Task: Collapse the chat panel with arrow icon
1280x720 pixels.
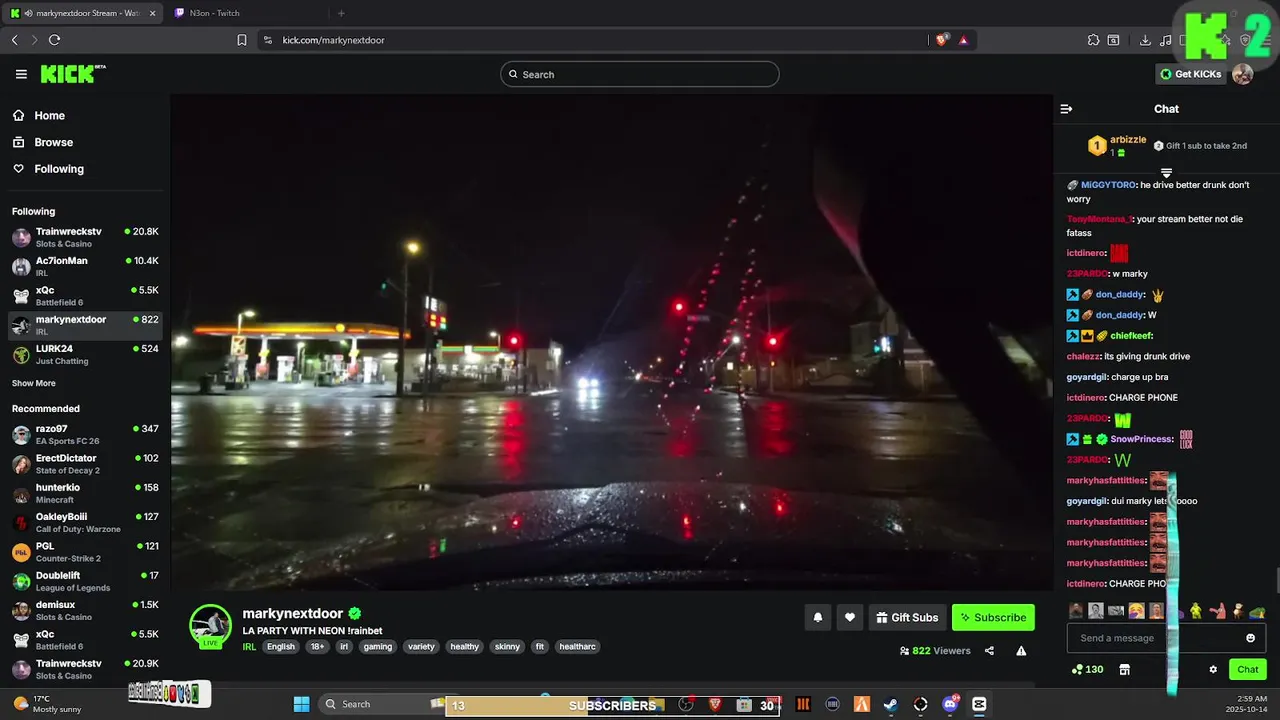Action: pyautogui.click(x=1066, y=109)
